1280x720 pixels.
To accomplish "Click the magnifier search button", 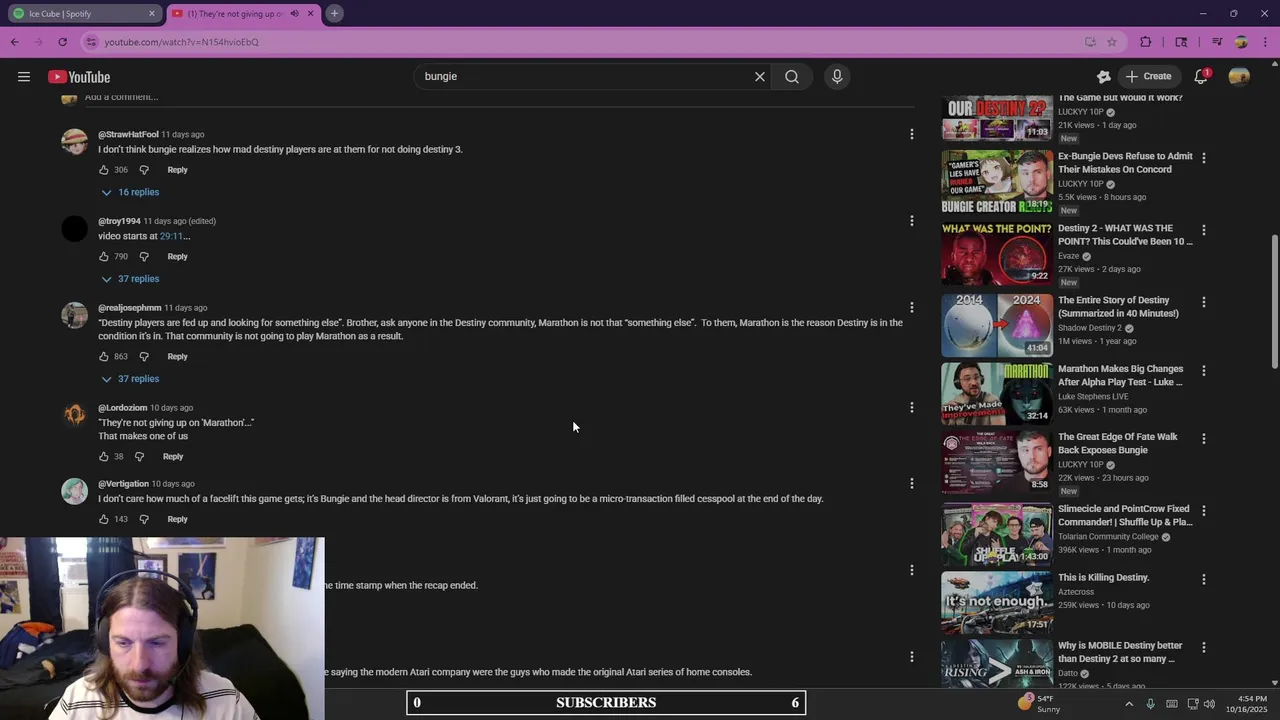I will (792, 76).
